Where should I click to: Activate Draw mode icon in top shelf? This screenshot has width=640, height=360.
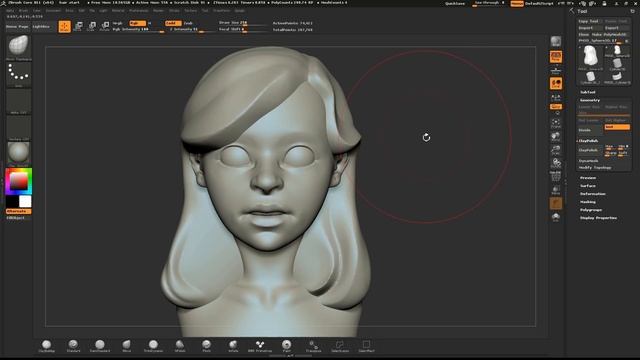(64, 27)
